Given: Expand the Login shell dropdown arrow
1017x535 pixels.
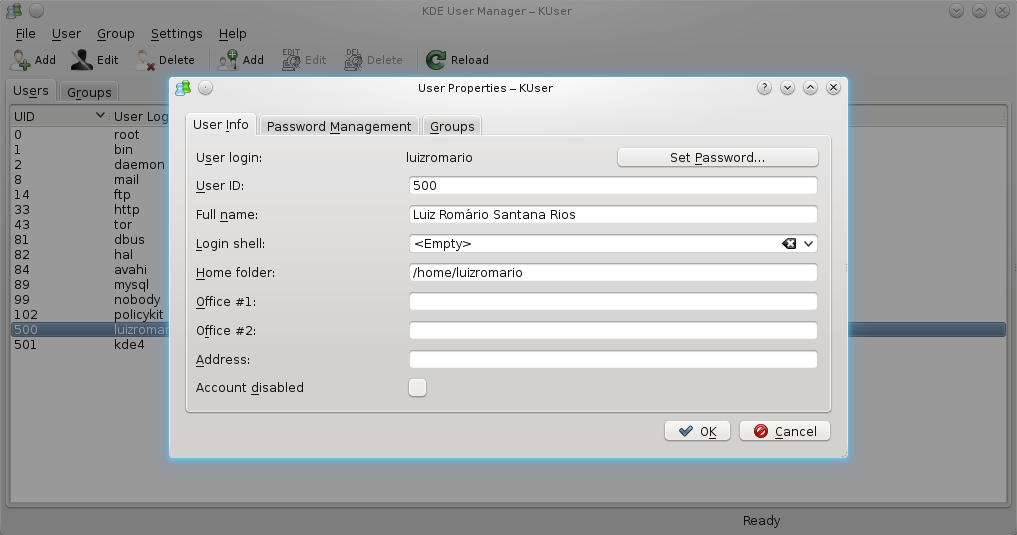Looking at the screenshot, I should [x=808, y=243].
